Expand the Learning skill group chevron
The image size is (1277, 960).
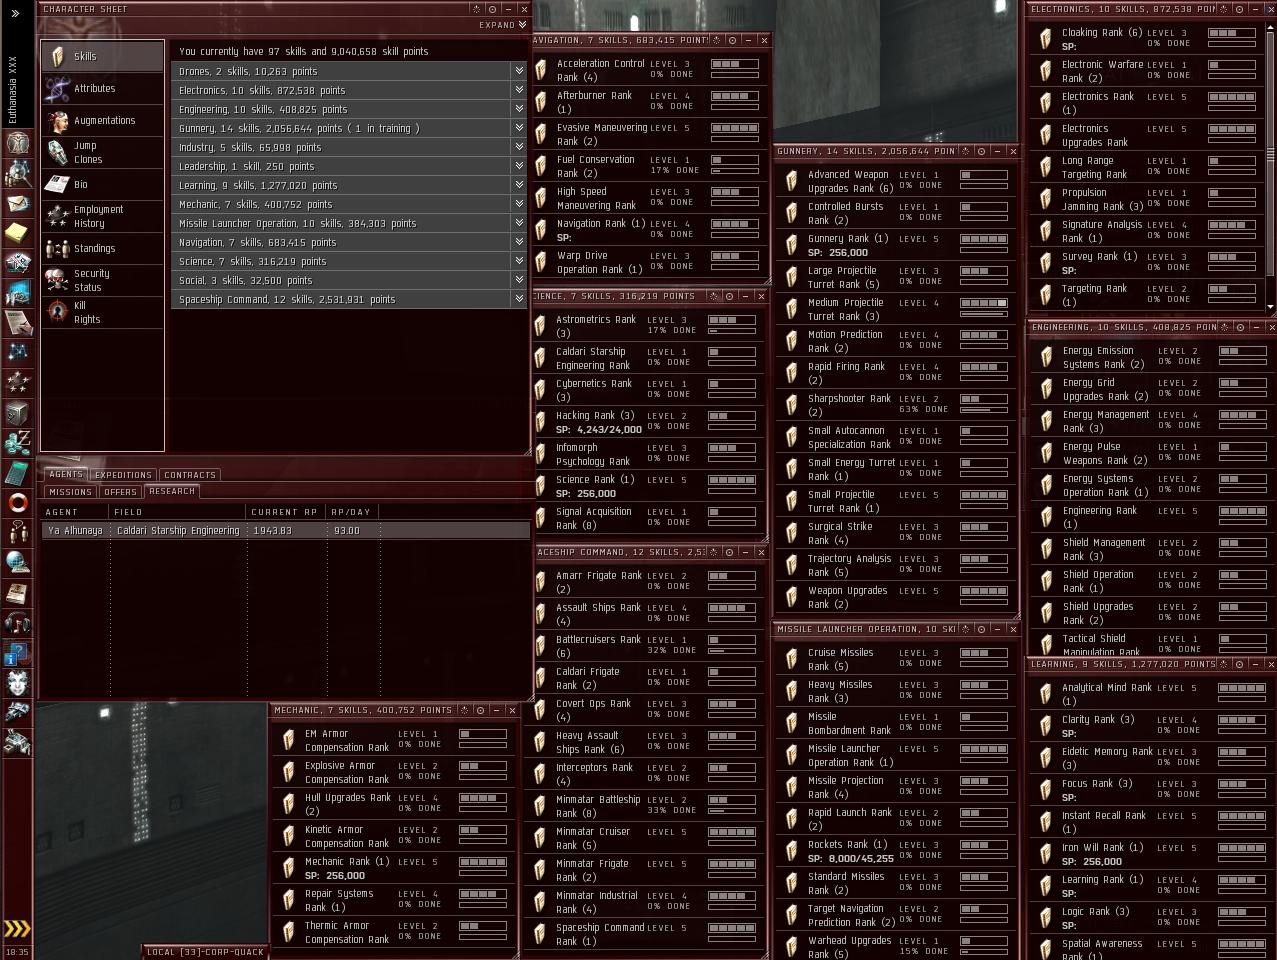click(x=519, y=185)
